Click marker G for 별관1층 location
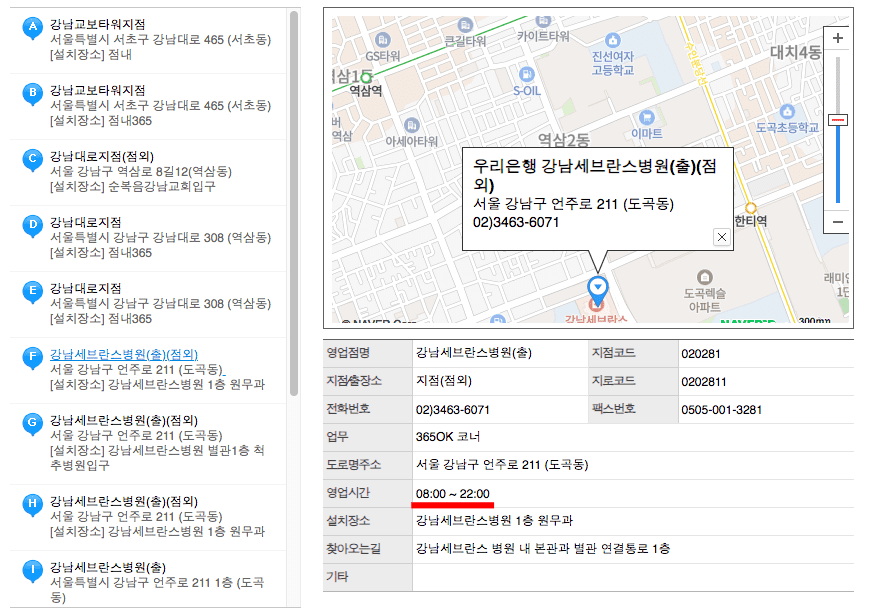The width and height of the screenshot is (869, 616). (x=32, y=423)
